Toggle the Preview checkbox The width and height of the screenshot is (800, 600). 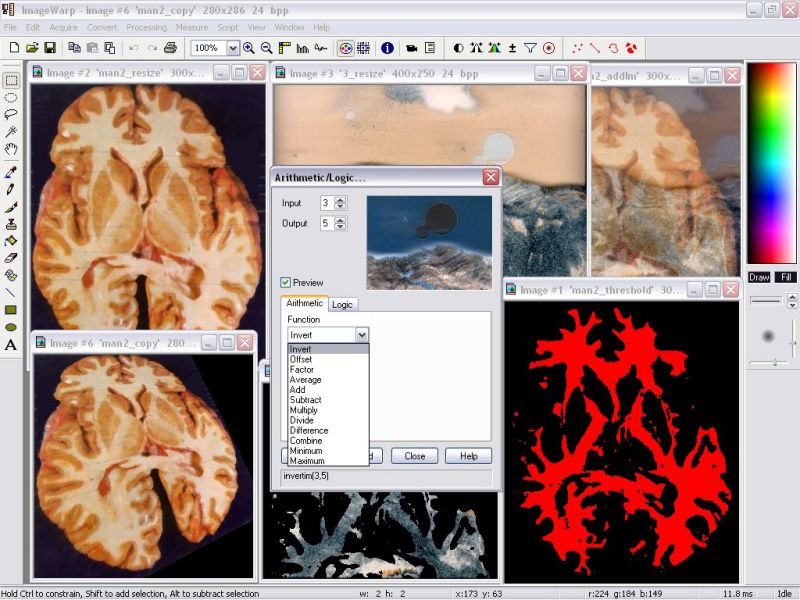click(x=285, y=283)
